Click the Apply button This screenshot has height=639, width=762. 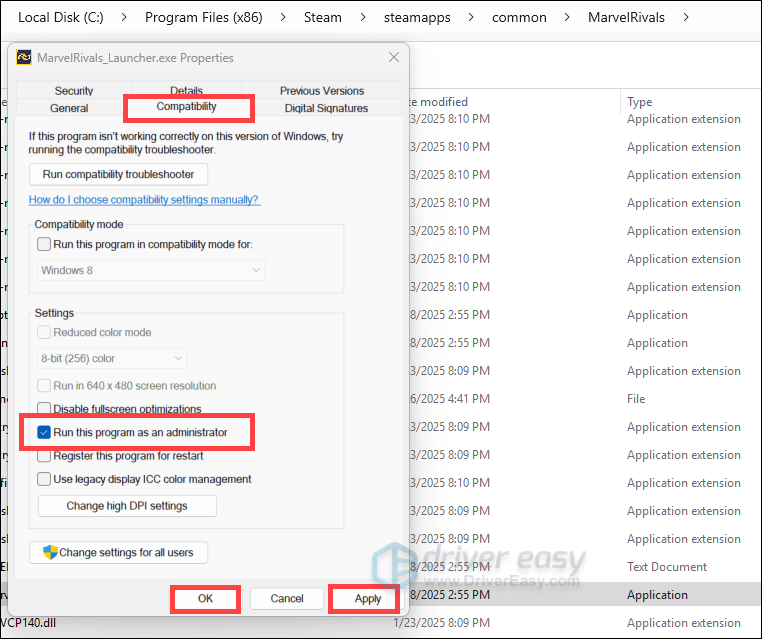click(x=367, y=599)
